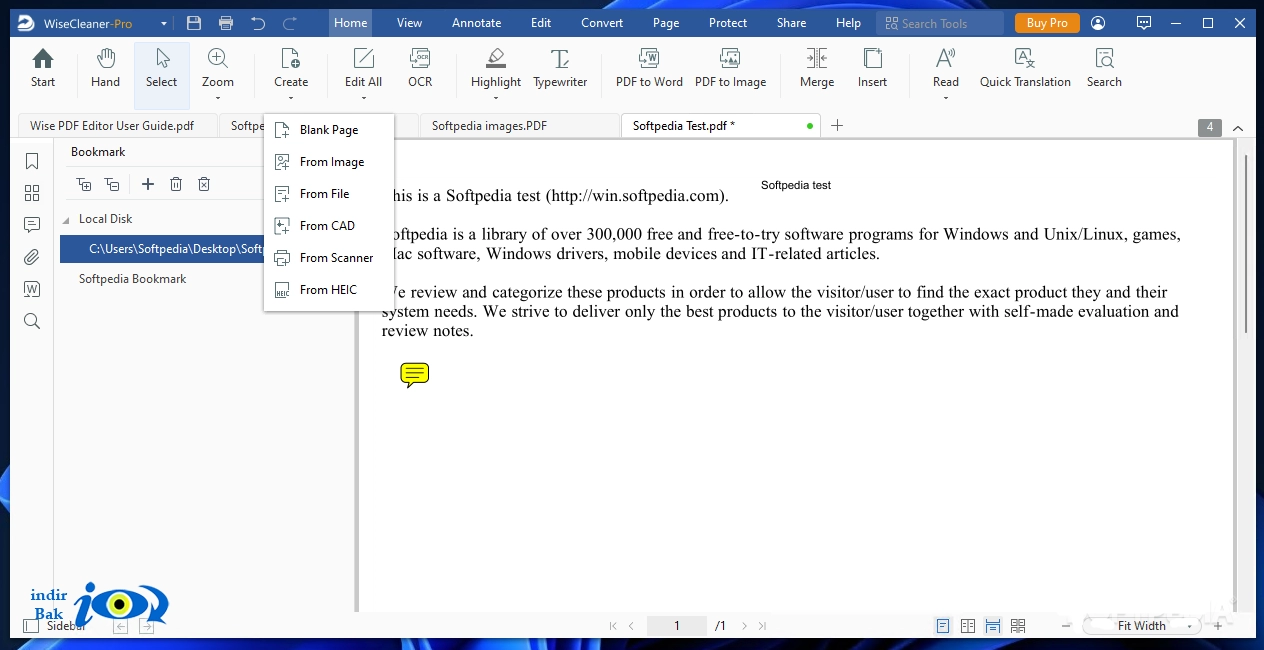
Task: Open the Merge tool
Action: click(816, 69)
